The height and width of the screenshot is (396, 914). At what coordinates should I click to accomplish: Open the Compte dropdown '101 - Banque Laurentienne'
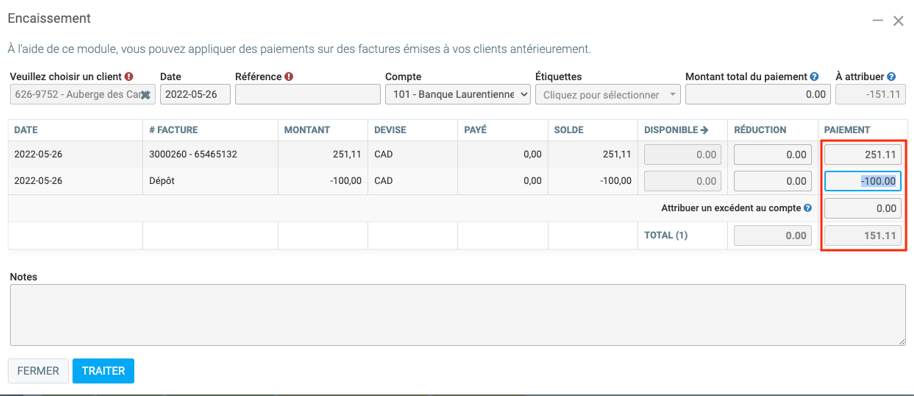458,94
